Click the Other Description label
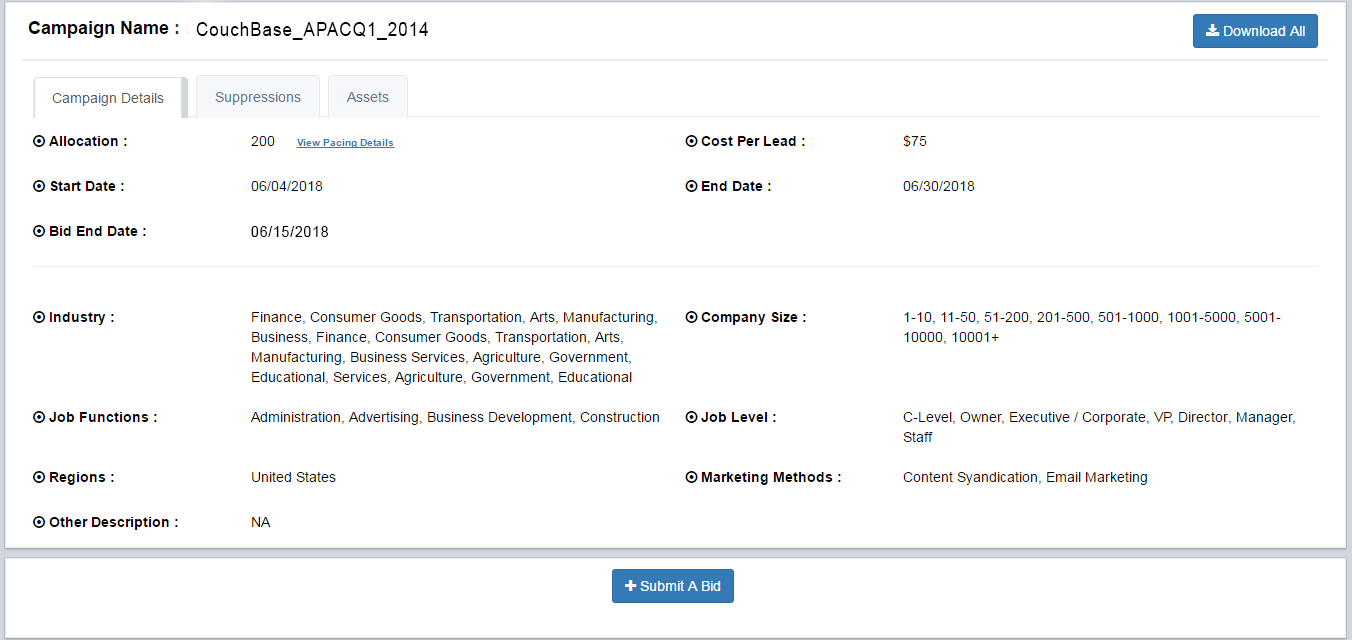 [114, 522]
